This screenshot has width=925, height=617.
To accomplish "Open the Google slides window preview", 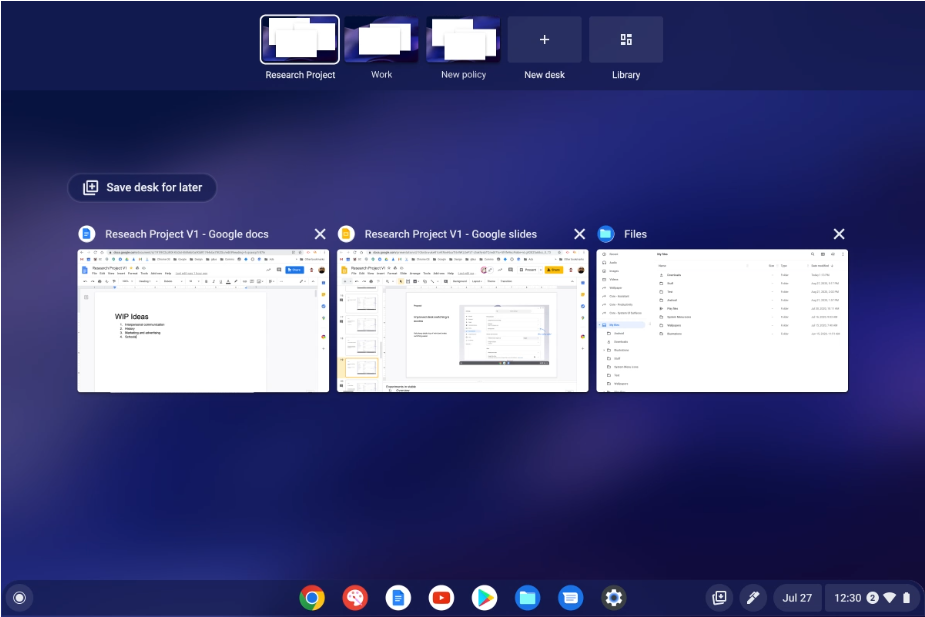I will [x=463, y=320].
